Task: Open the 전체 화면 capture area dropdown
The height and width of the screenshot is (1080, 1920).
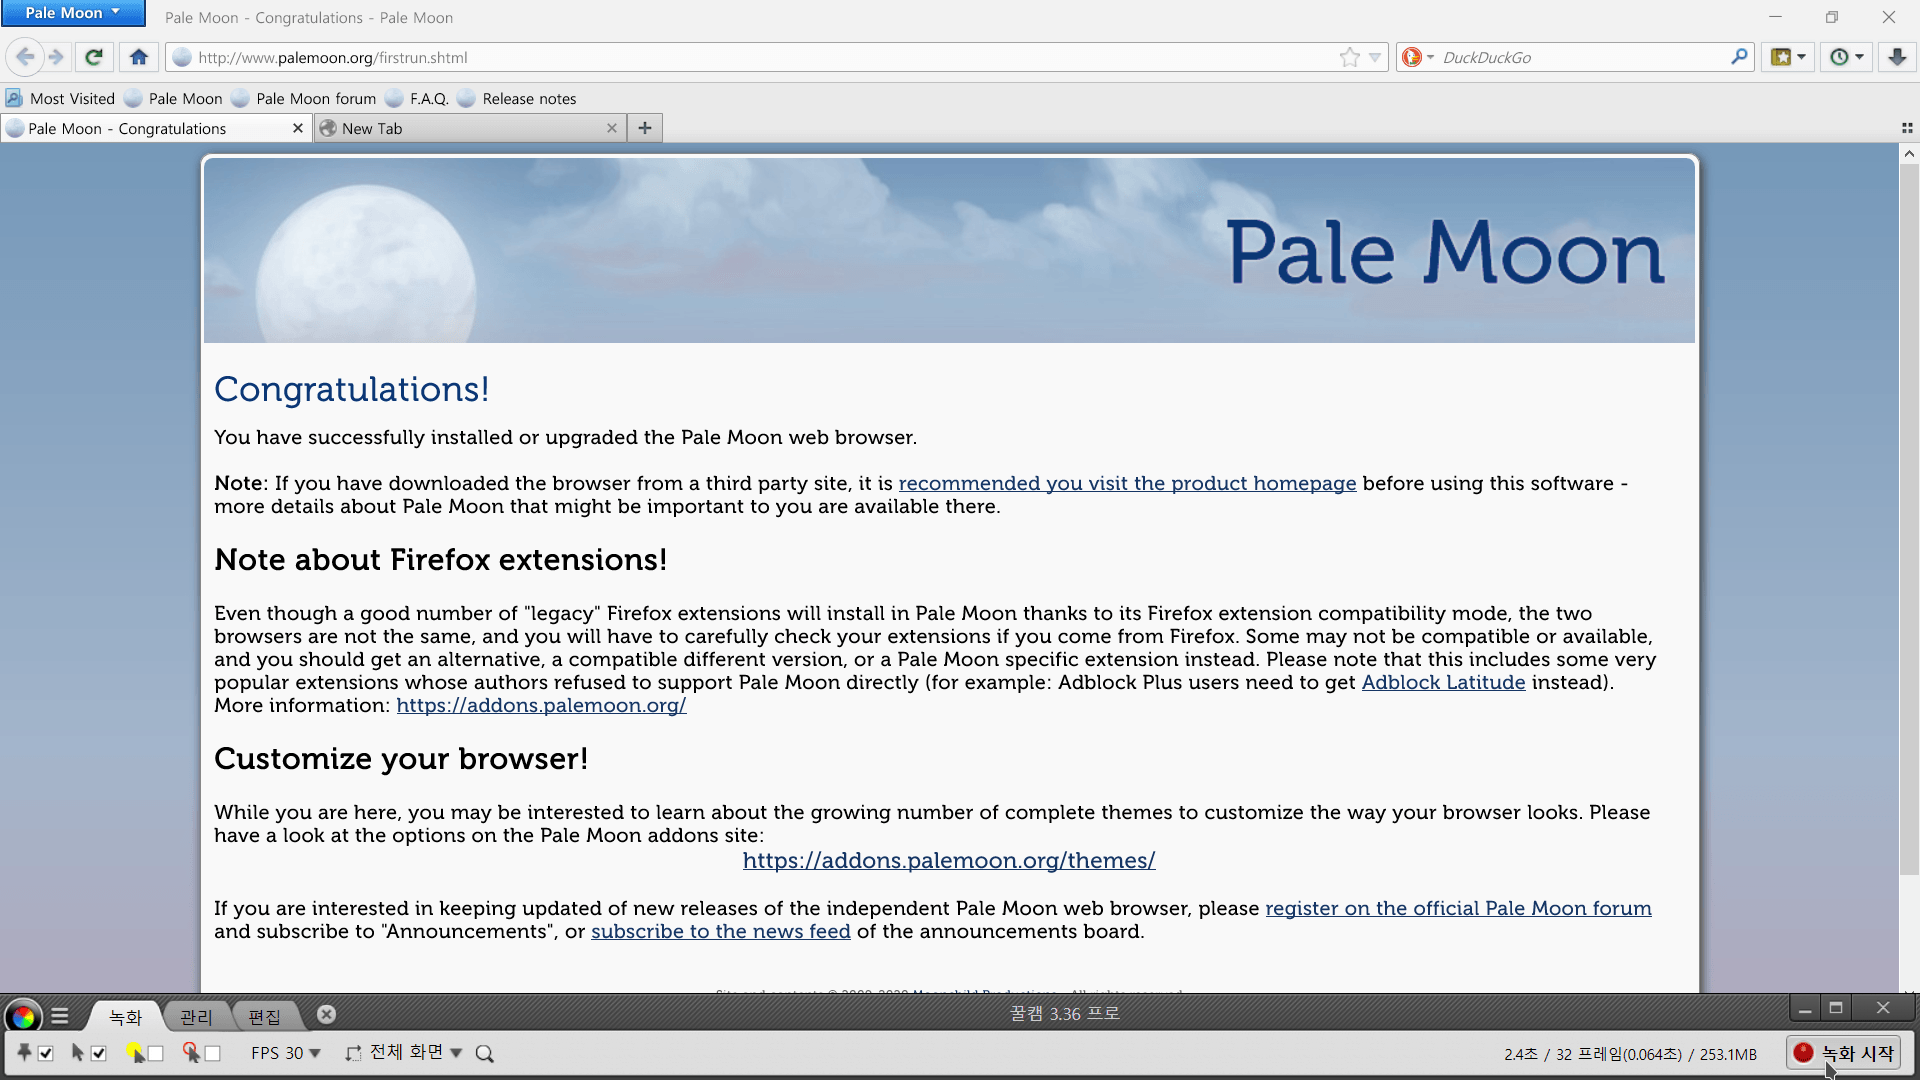Action: [456, 1053]
